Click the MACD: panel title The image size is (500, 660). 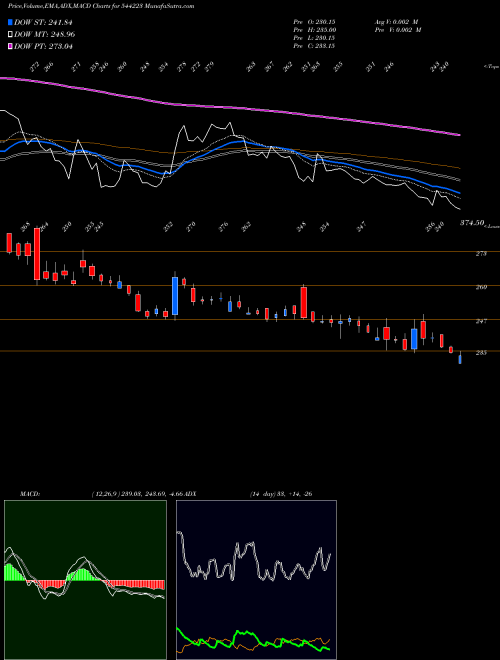tap(29, 494)
